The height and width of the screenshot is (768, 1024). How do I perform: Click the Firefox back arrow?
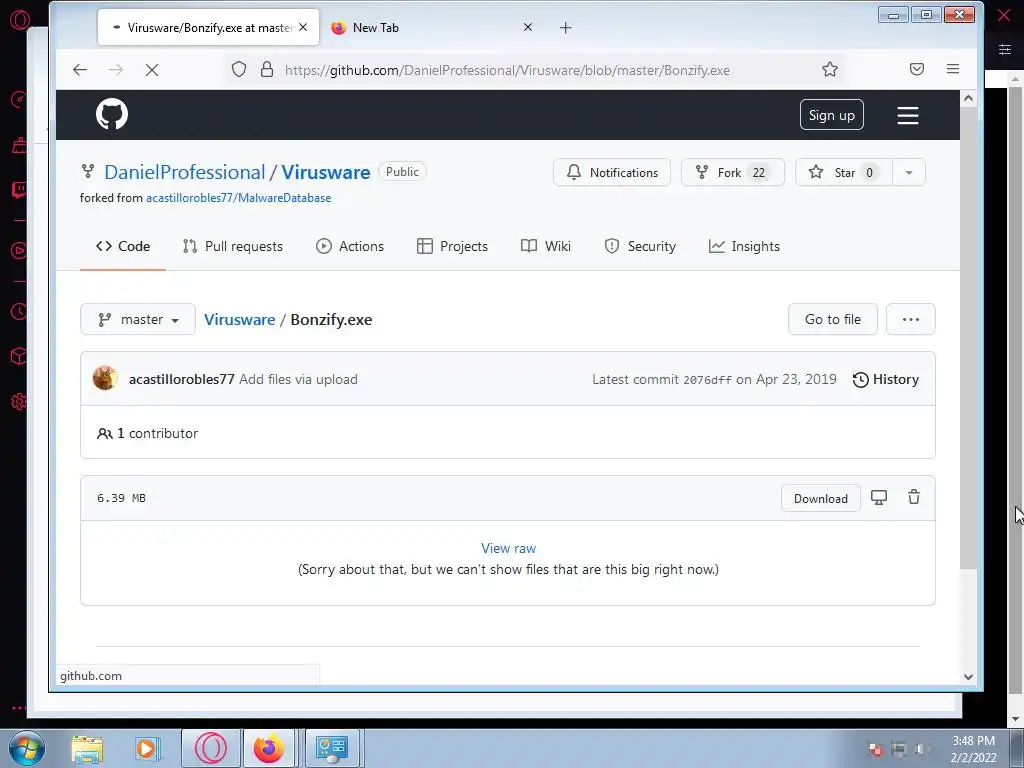80,69
